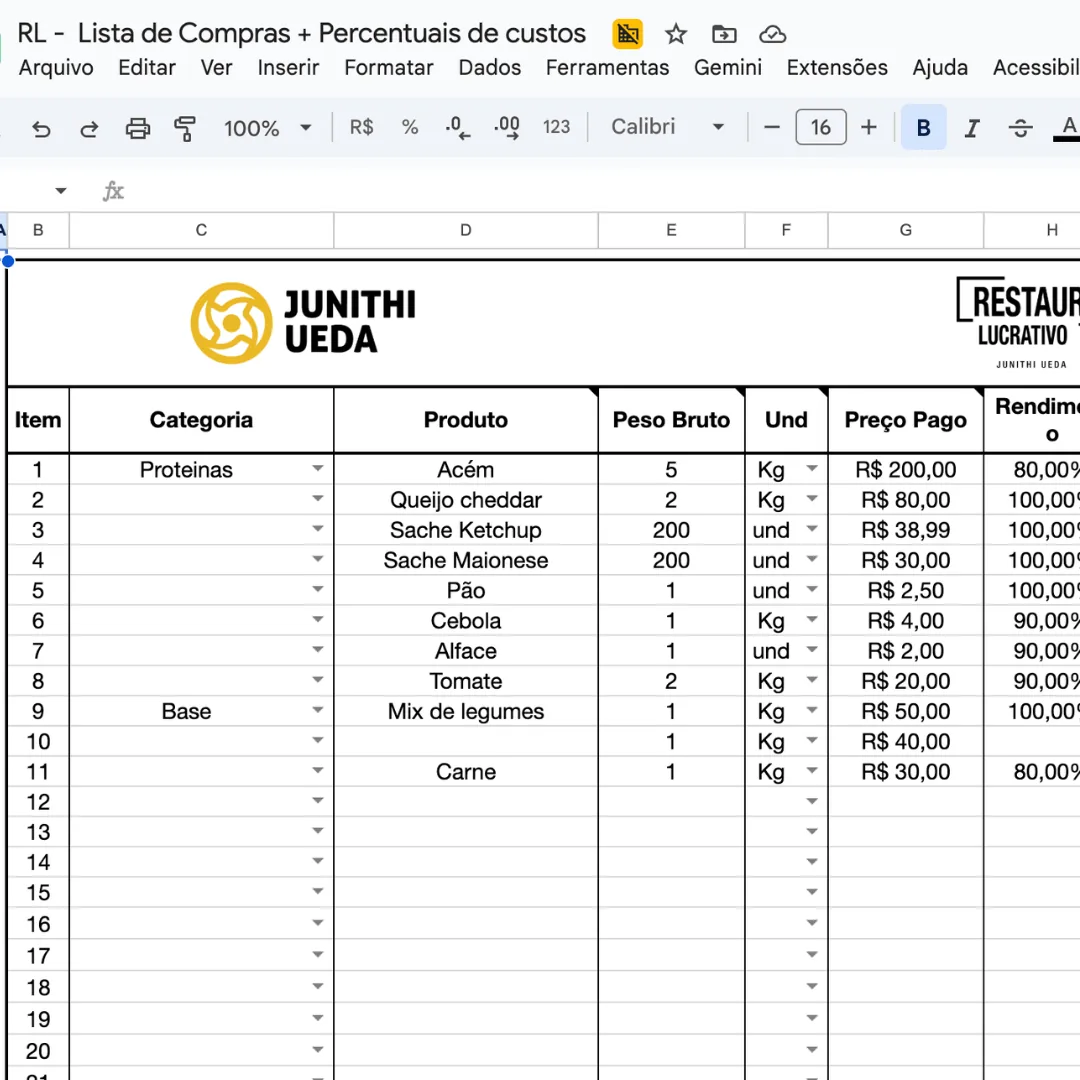Open the zoom 100% dropdown
The width and height of the screenshot is (1080, 1080).
(267, 128)
